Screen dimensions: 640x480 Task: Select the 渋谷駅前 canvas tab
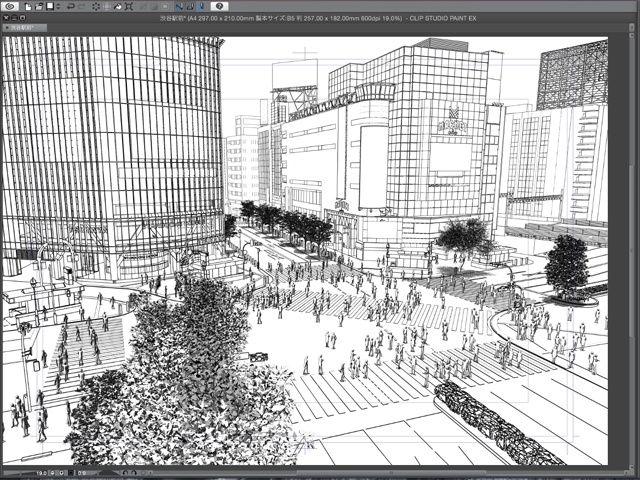[24, 28]
